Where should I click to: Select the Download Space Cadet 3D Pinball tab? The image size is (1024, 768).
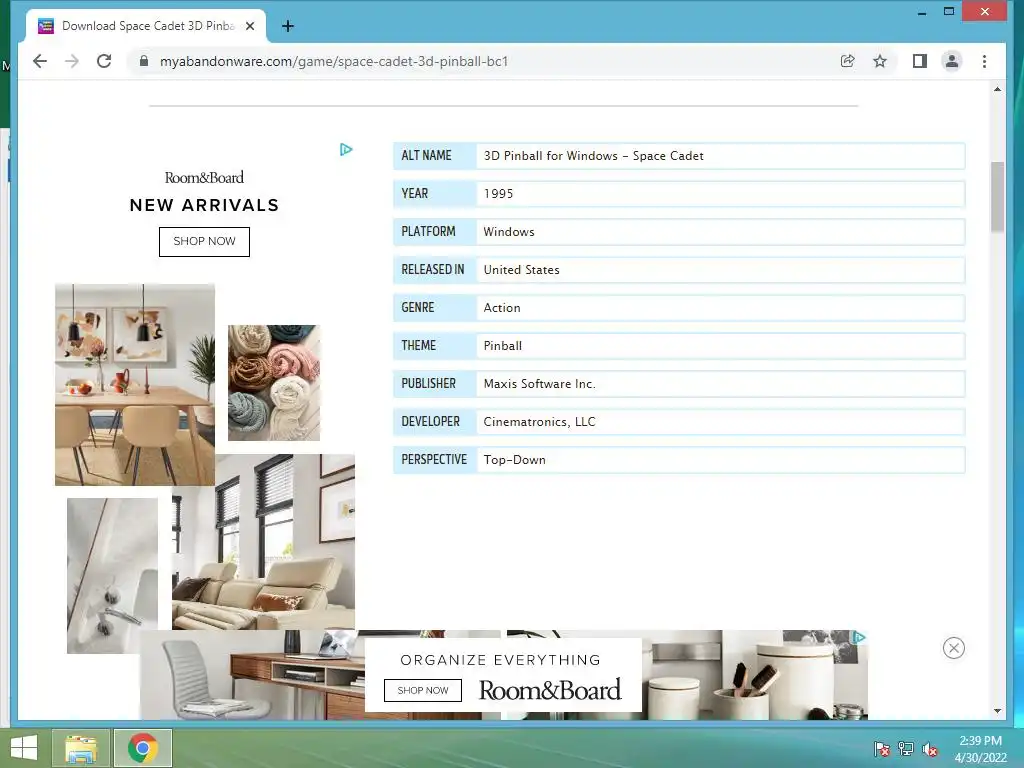pyautogui.click(x=146, y=26)
